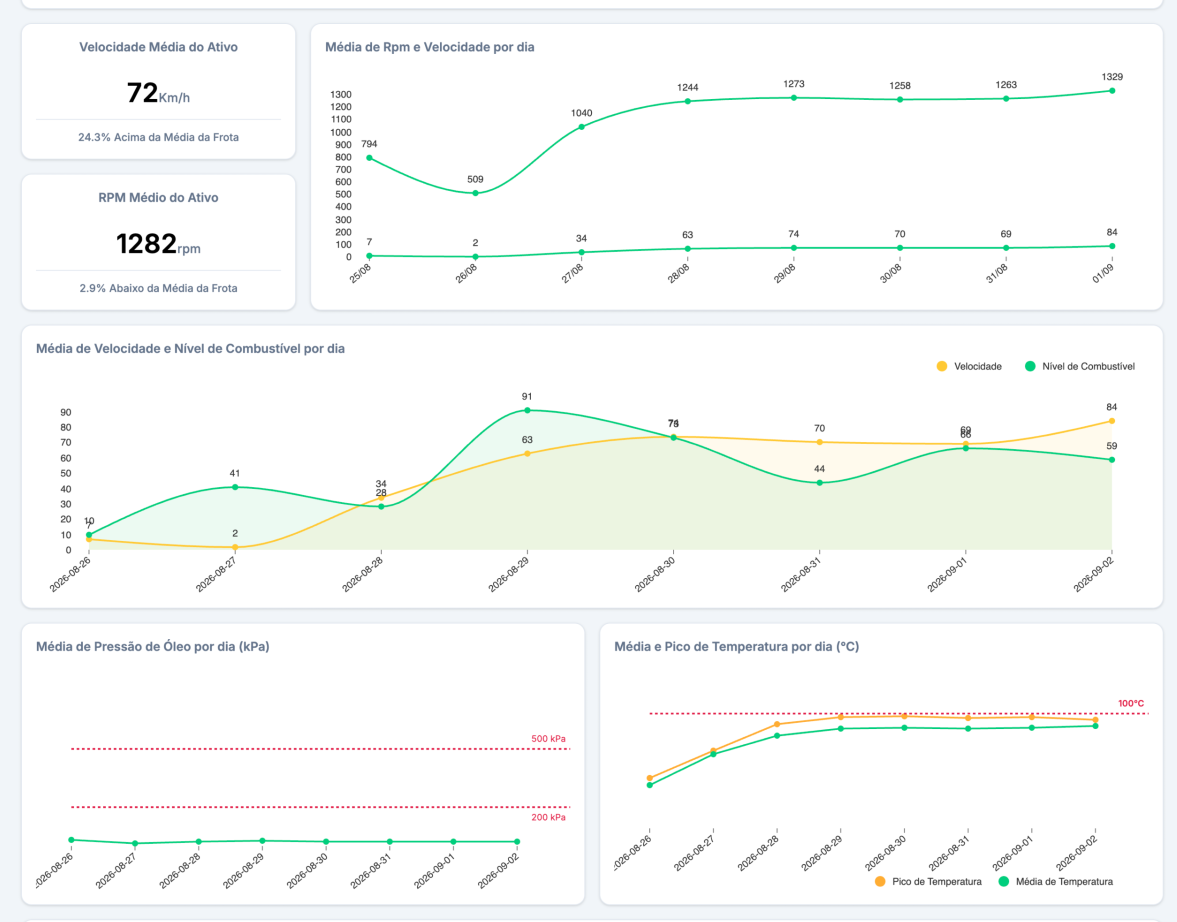Click 2026-09-02 oil pressure data point

click(x=517, y=842)
